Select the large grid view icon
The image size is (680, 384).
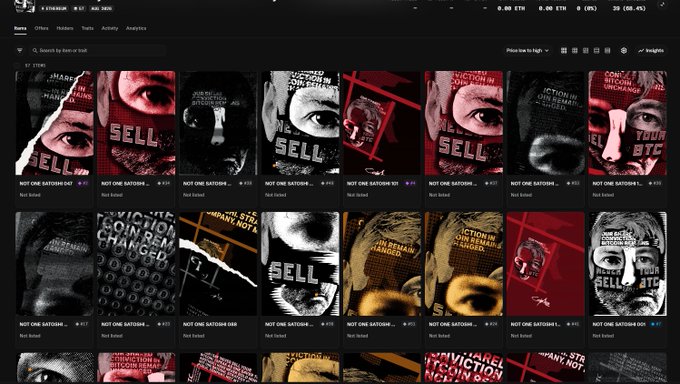click(564, 51)
